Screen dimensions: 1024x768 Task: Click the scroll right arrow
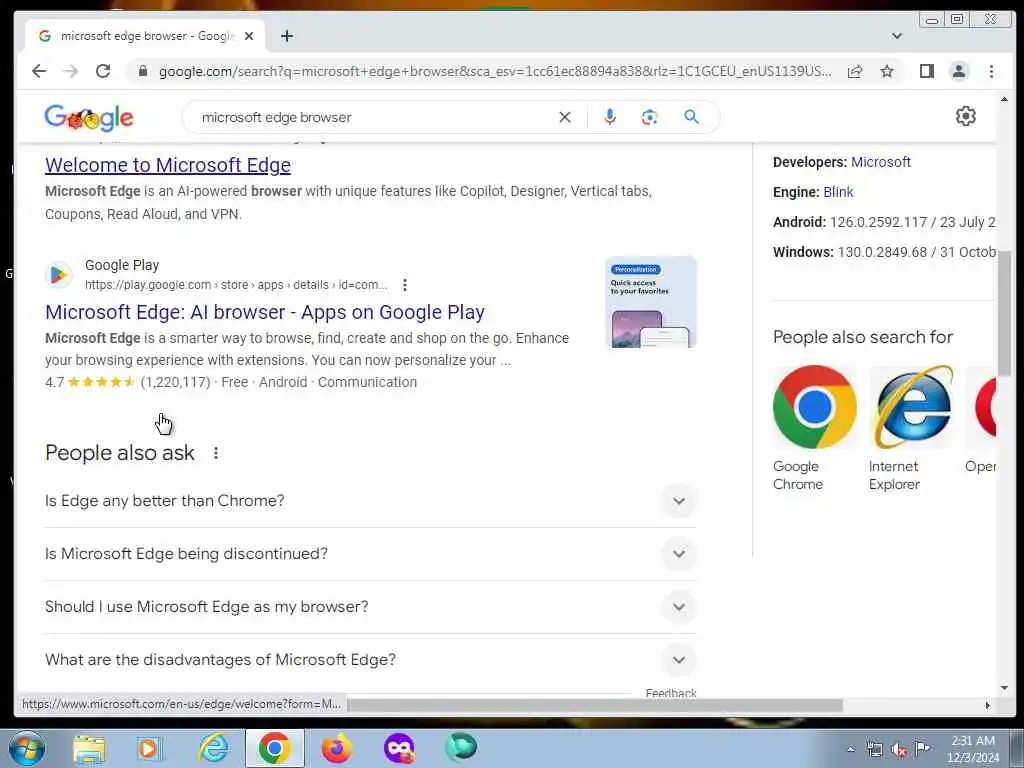(987, 705)
